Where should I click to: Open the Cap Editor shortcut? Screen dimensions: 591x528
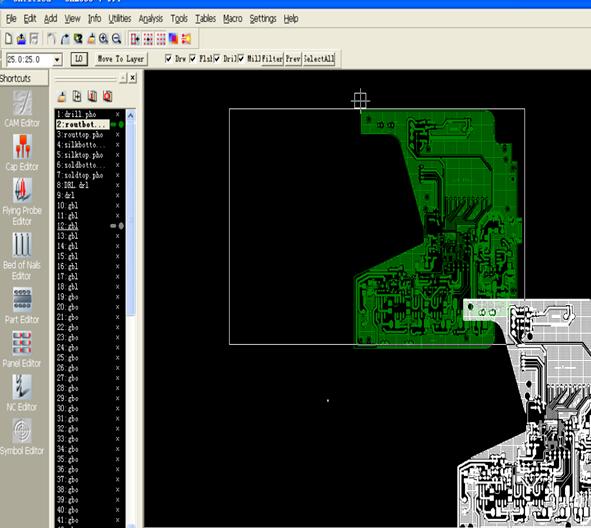[x=22, y=153]
